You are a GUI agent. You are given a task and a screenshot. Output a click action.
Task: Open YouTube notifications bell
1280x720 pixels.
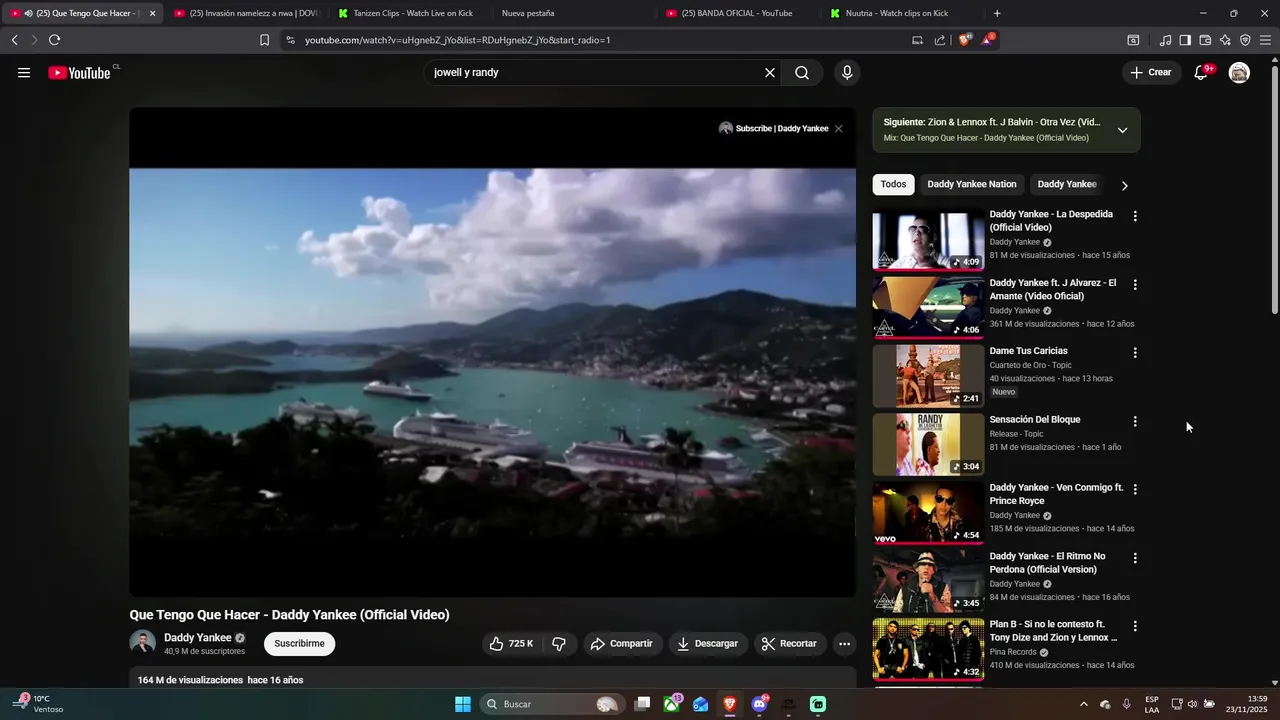tap(1201, 72)
